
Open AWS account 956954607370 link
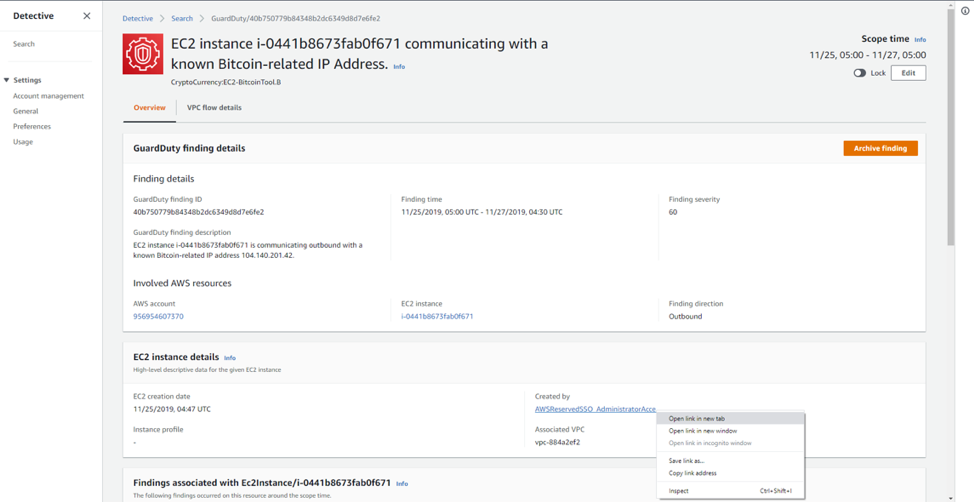pos(158,316)
